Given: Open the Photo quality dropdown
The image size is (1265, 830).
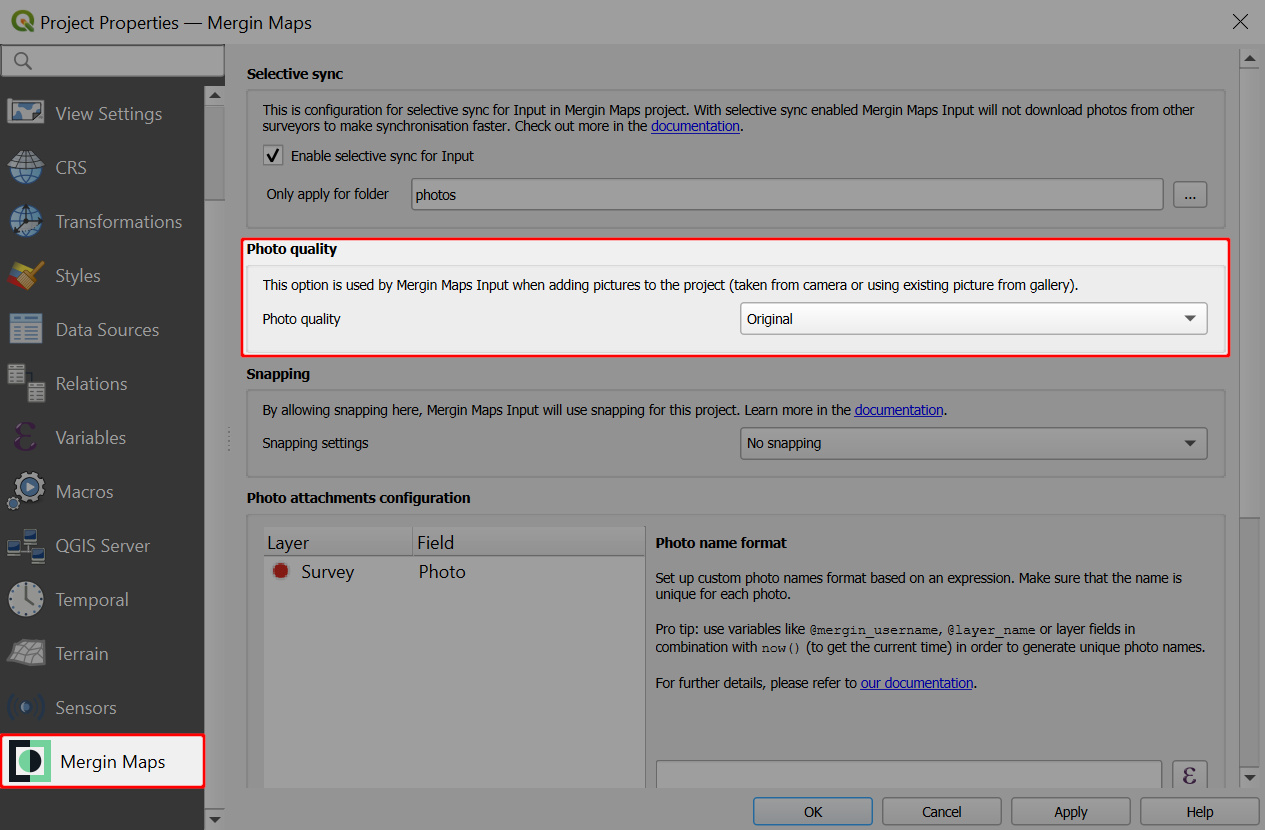Looking at the screenshot, I should pos(973,319).
